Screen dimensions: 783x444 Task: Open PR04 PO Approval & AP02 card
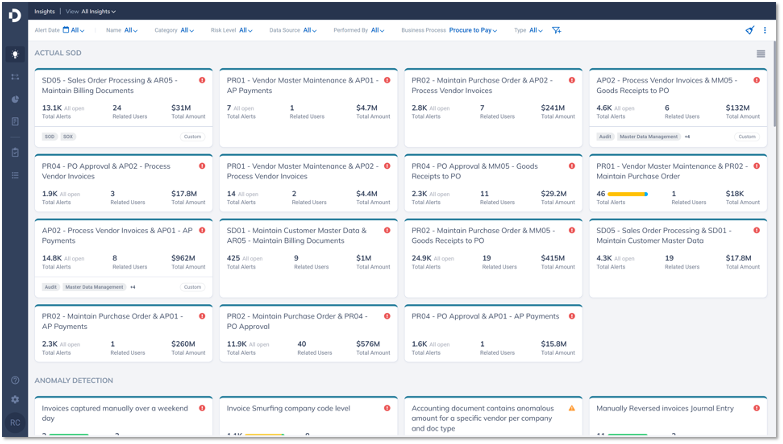pos(123,184)
